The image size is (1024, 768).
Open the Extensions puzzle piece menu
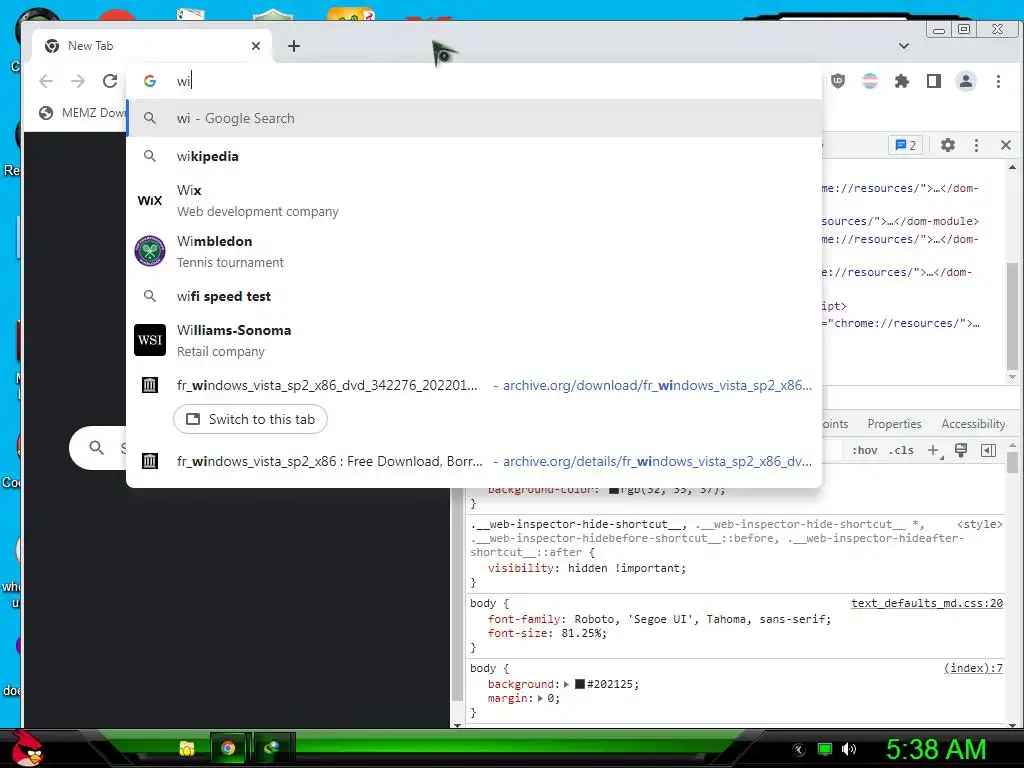[x=902, y=81]
